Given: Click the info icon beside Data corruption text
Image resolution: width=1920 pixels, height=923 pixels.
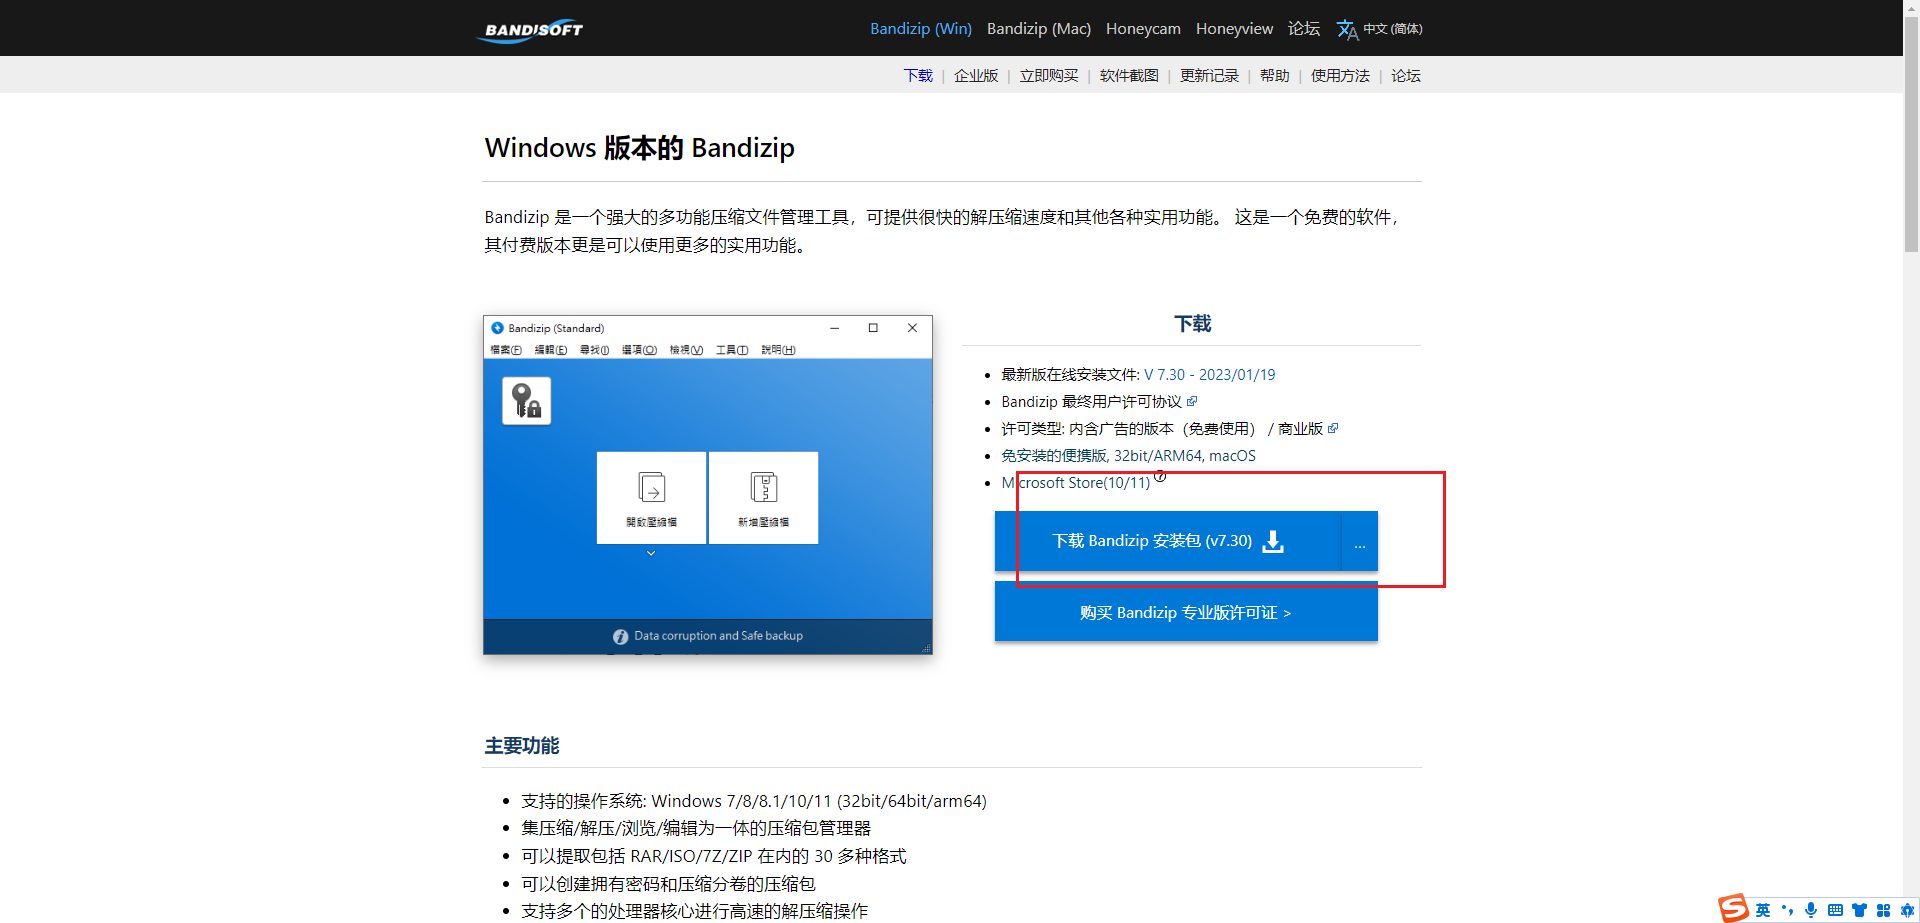Looking at the screenshot, I should click(x=621, y=635).
